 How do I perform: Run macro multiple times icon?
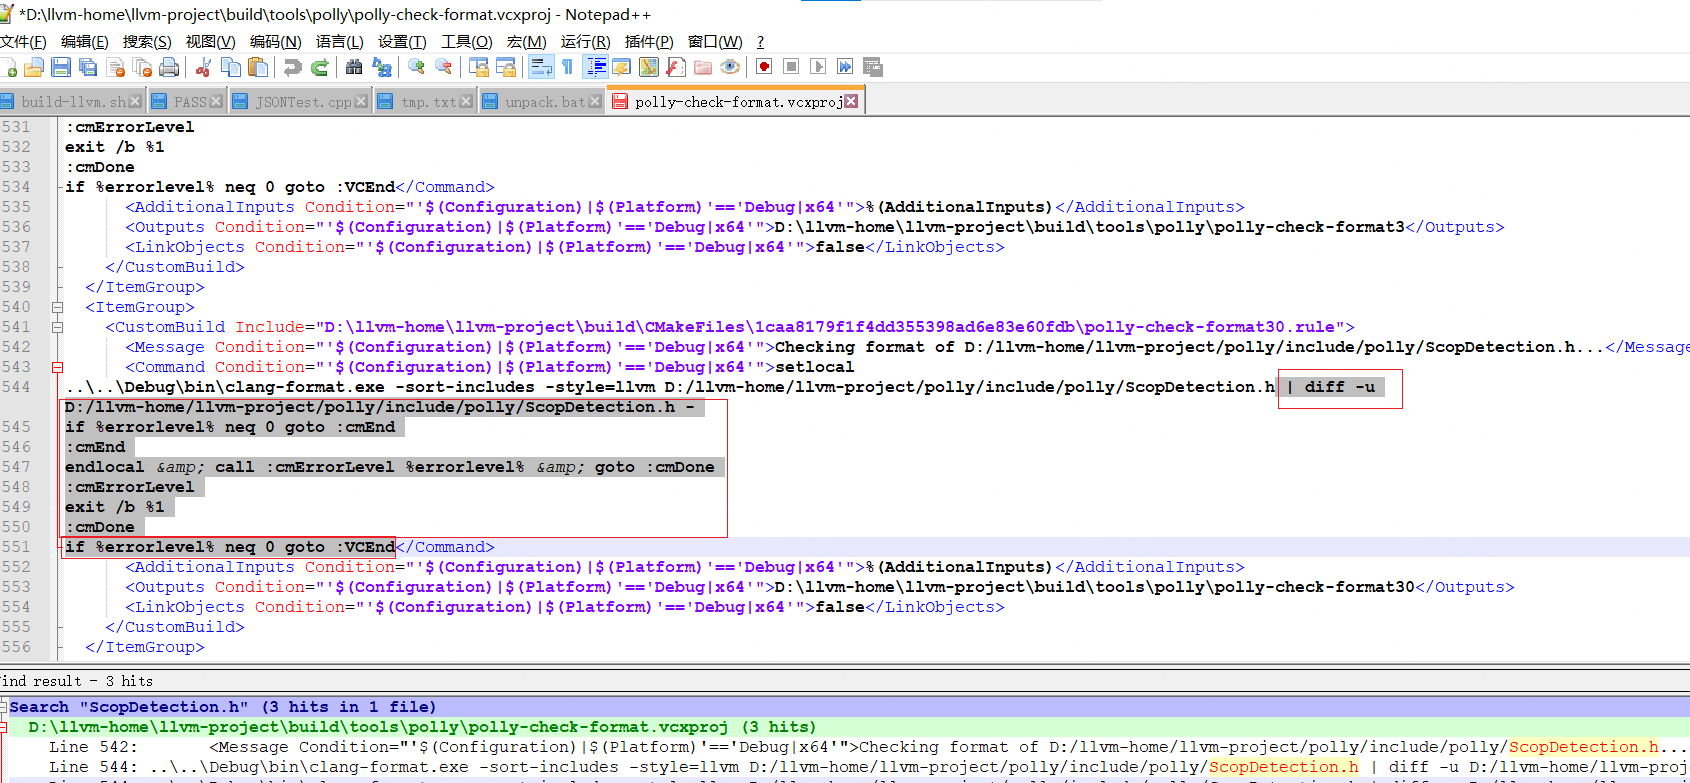click(x=845, y=67)
